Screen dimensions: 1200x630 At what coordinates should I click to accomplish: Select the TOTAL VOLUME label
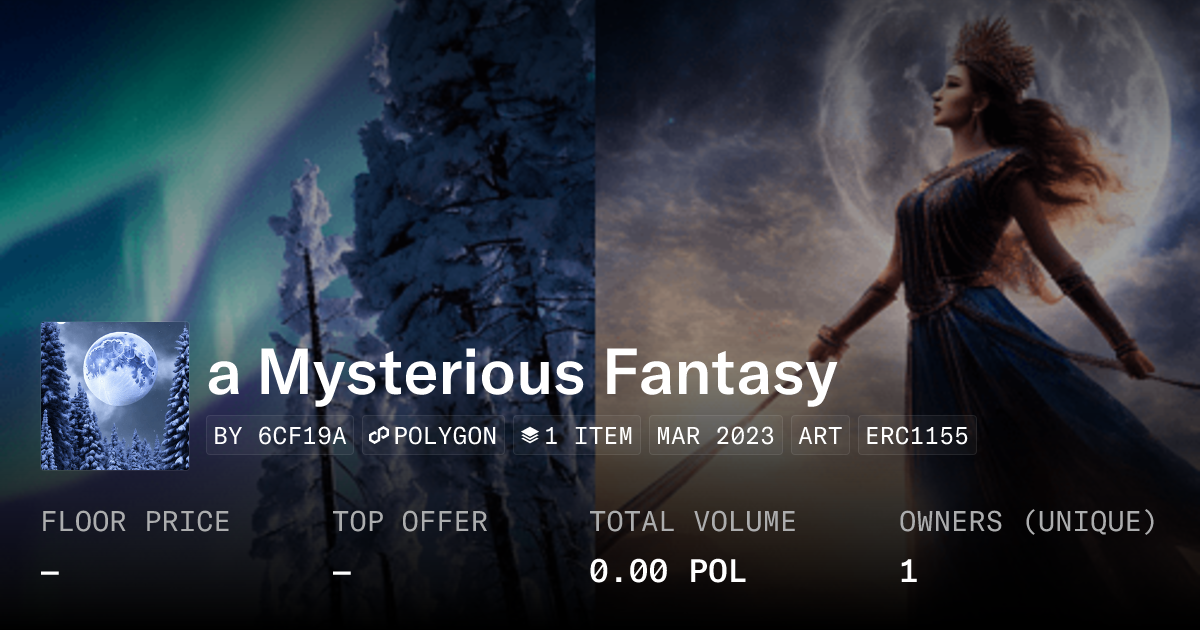[x=693, y=521]
